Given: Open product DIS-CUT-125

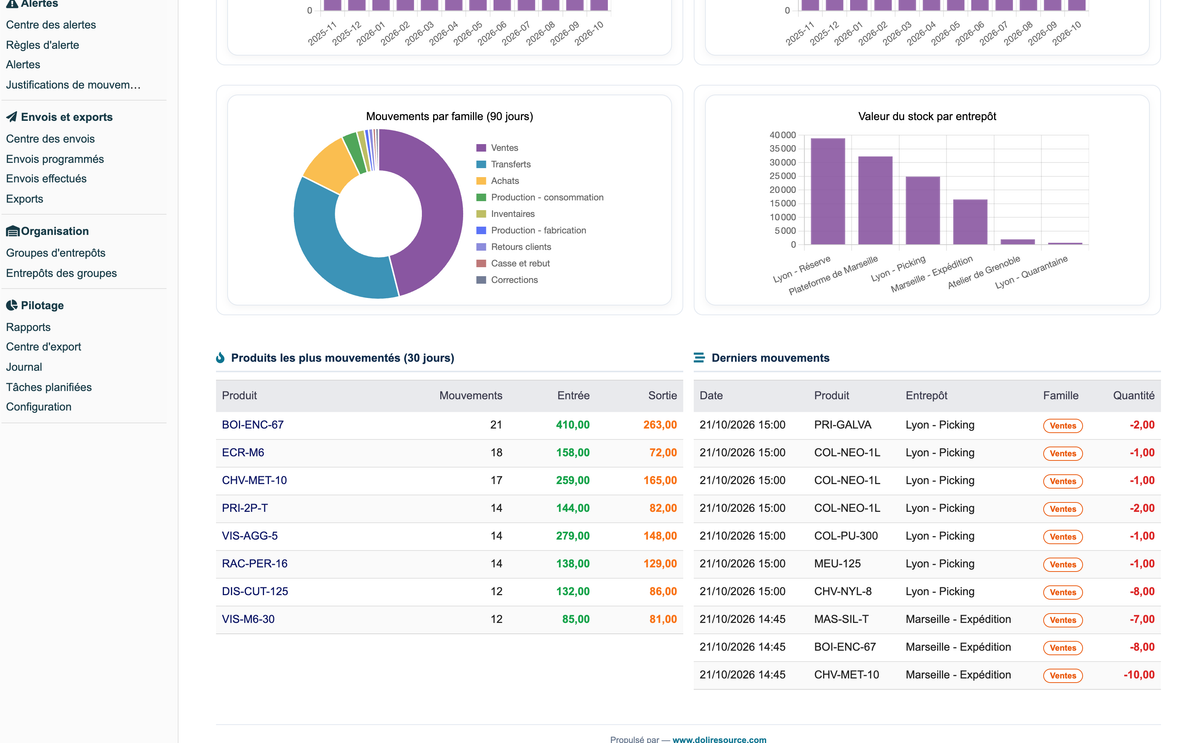Looking at the screenshot, I should (255, 592).
